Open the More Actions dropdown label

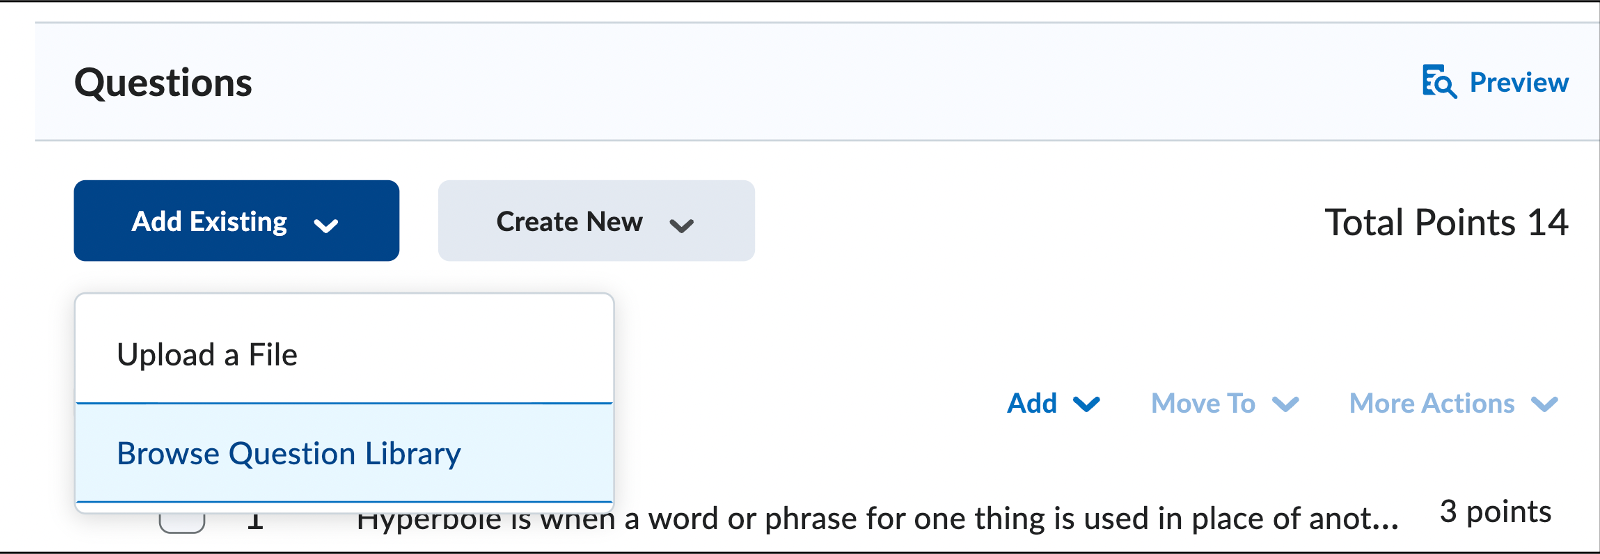pyautogui.click(x=1432, y=403)
